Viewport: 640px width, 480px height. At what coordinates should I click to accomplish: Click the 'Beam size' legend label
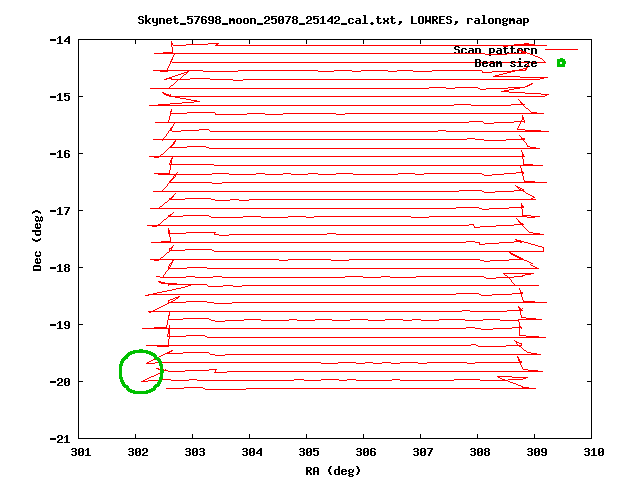[x=506, y=63]
